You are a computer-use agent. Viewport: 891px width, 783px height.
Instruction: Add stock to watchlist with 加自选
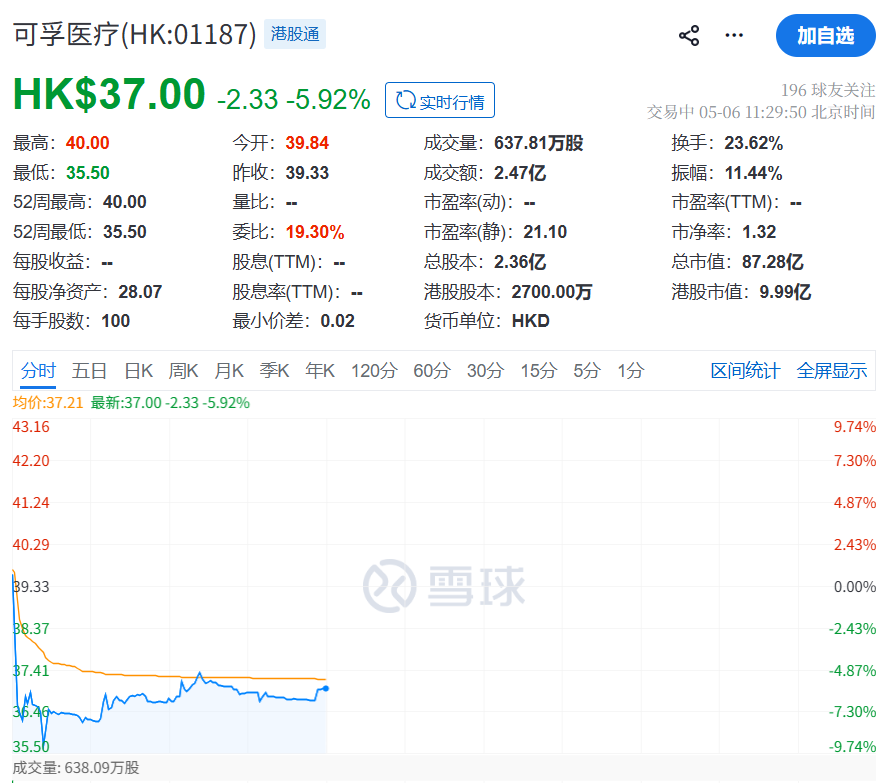825,36
